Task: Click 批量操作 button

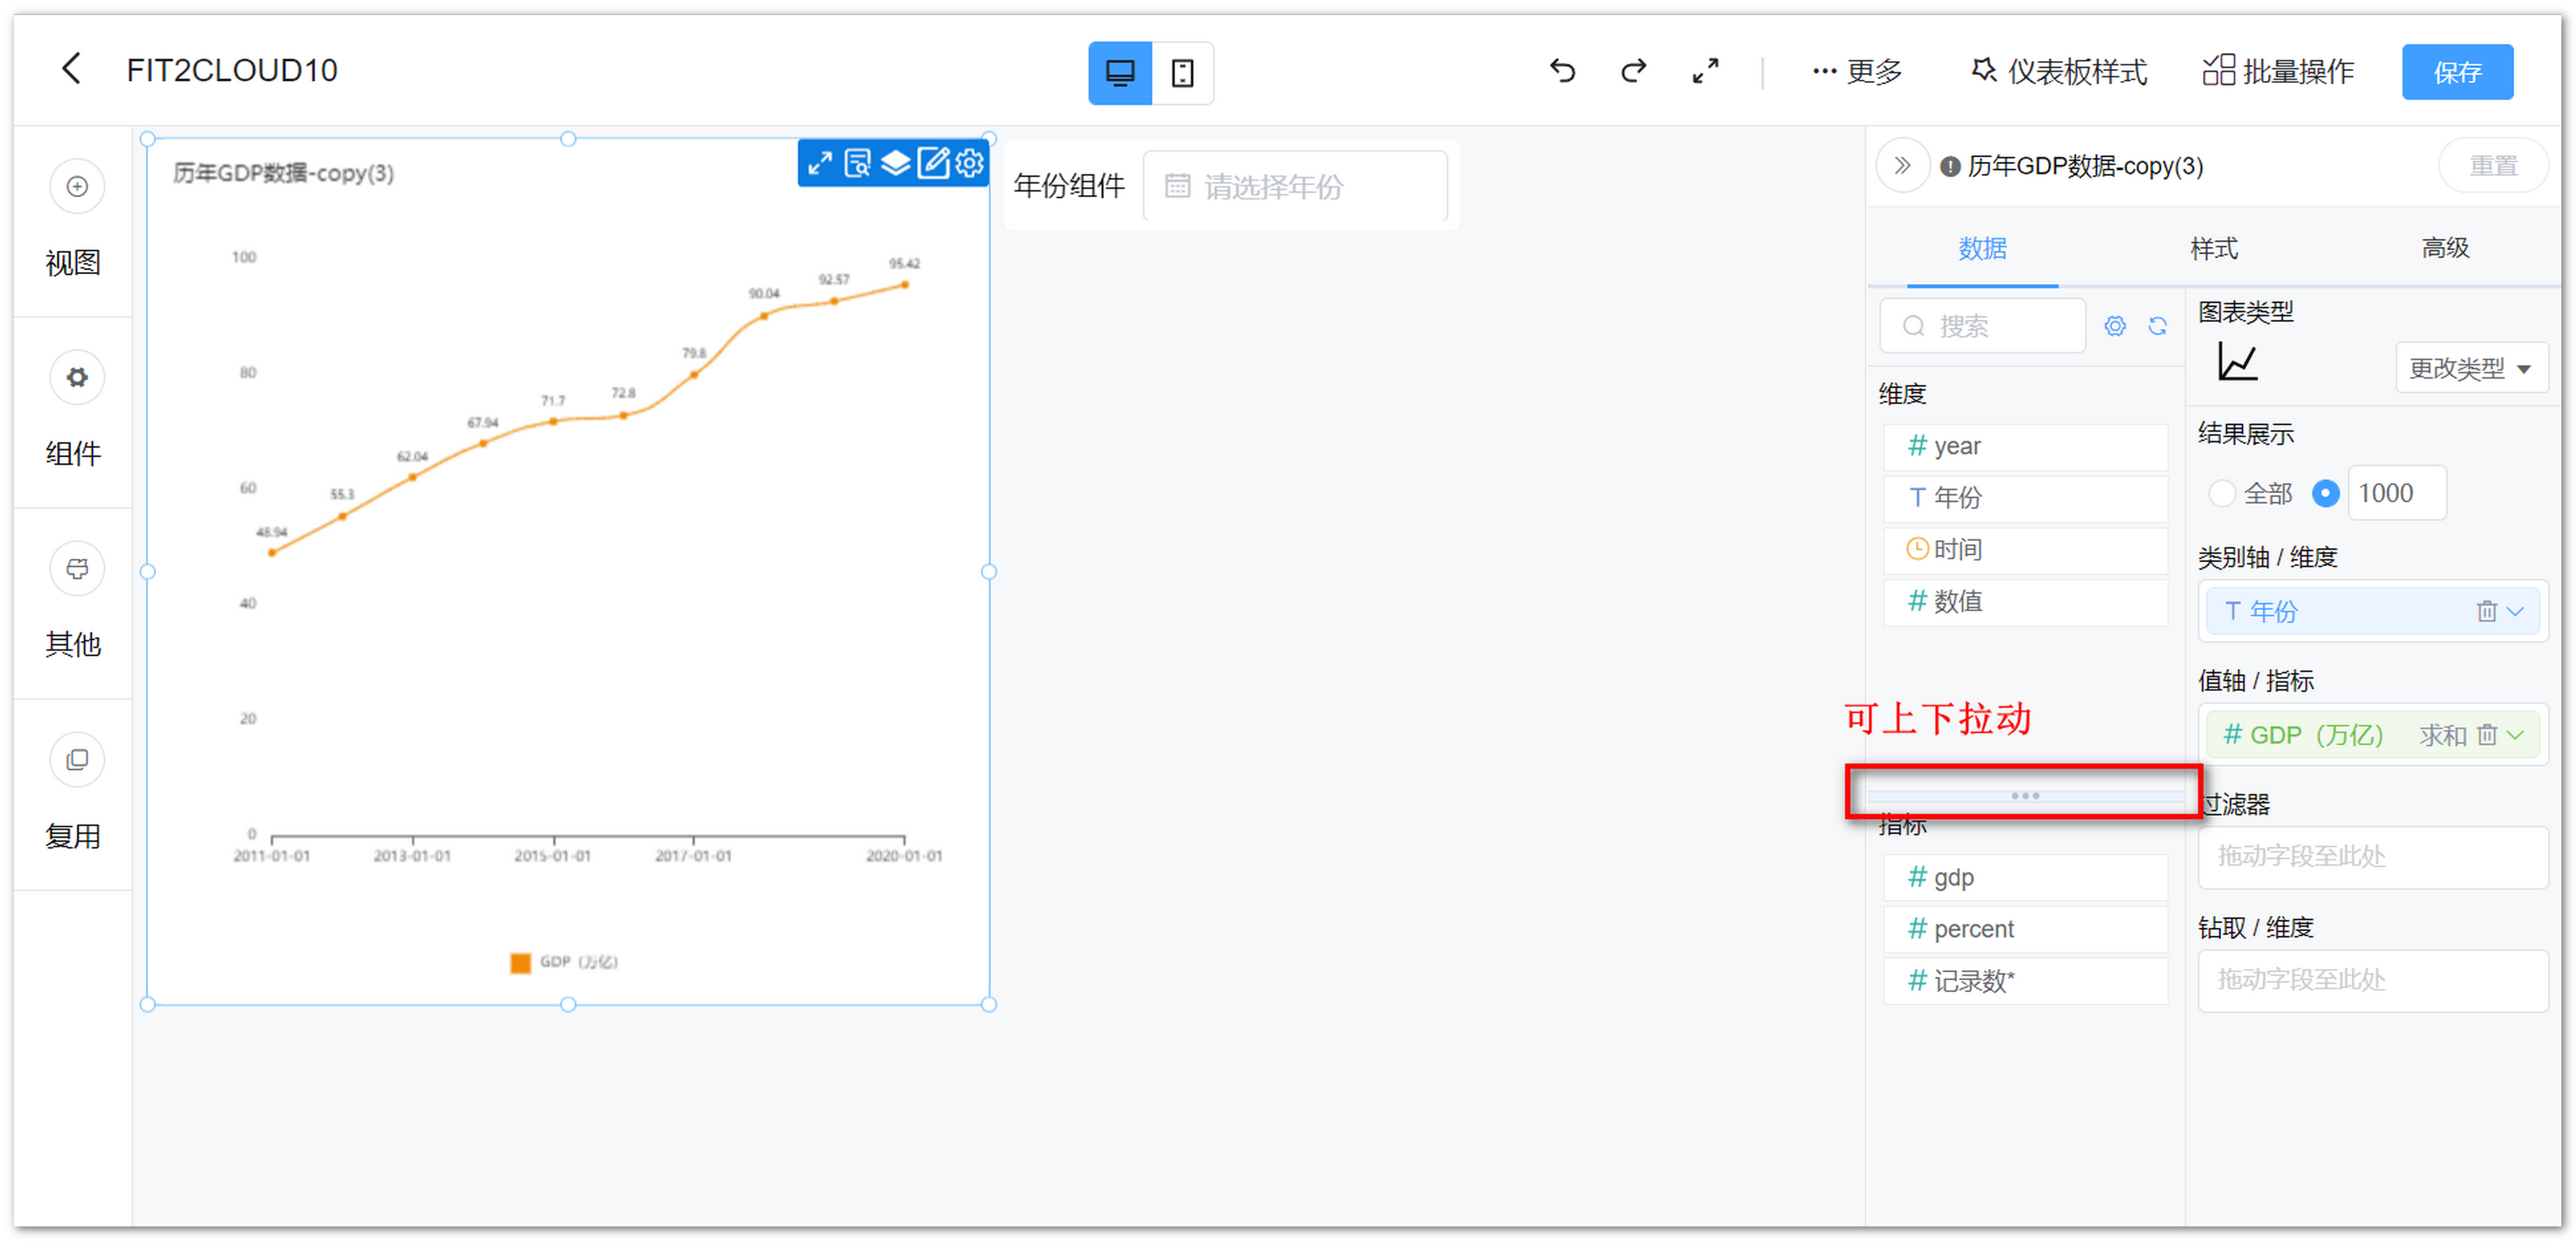Action: (x=2278, y=72)
